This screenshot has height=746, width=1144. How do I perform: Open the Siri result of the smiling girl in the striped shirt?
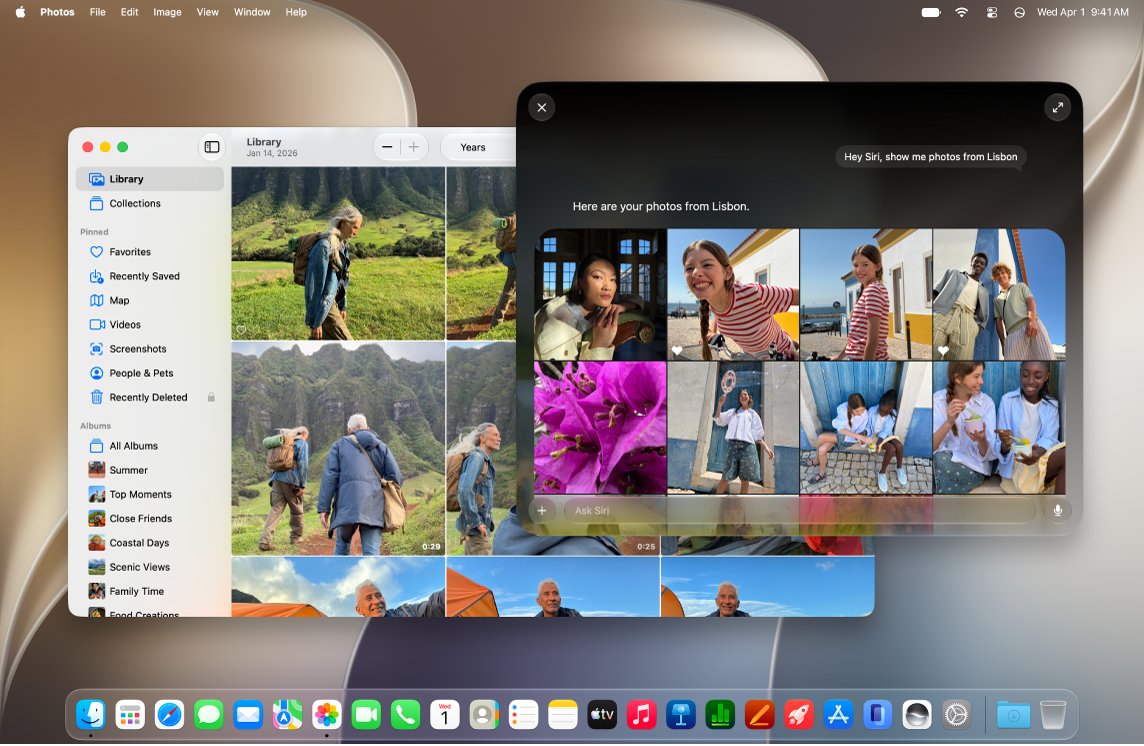click(x=733, y=294)
